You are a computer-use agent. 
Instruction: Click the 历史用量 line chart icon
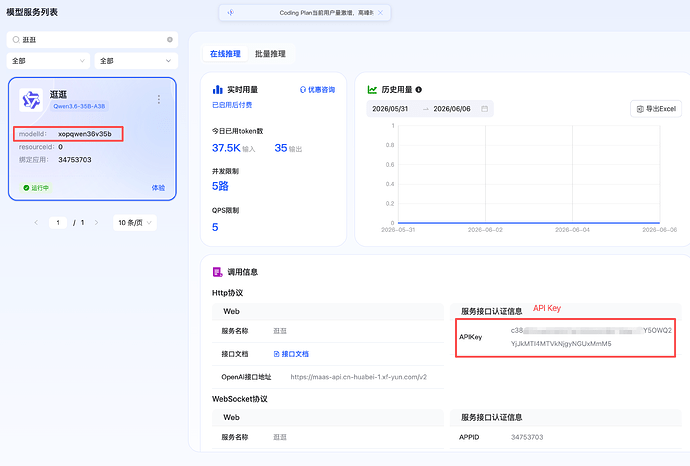pyautogui.click(x=372, y=90)
